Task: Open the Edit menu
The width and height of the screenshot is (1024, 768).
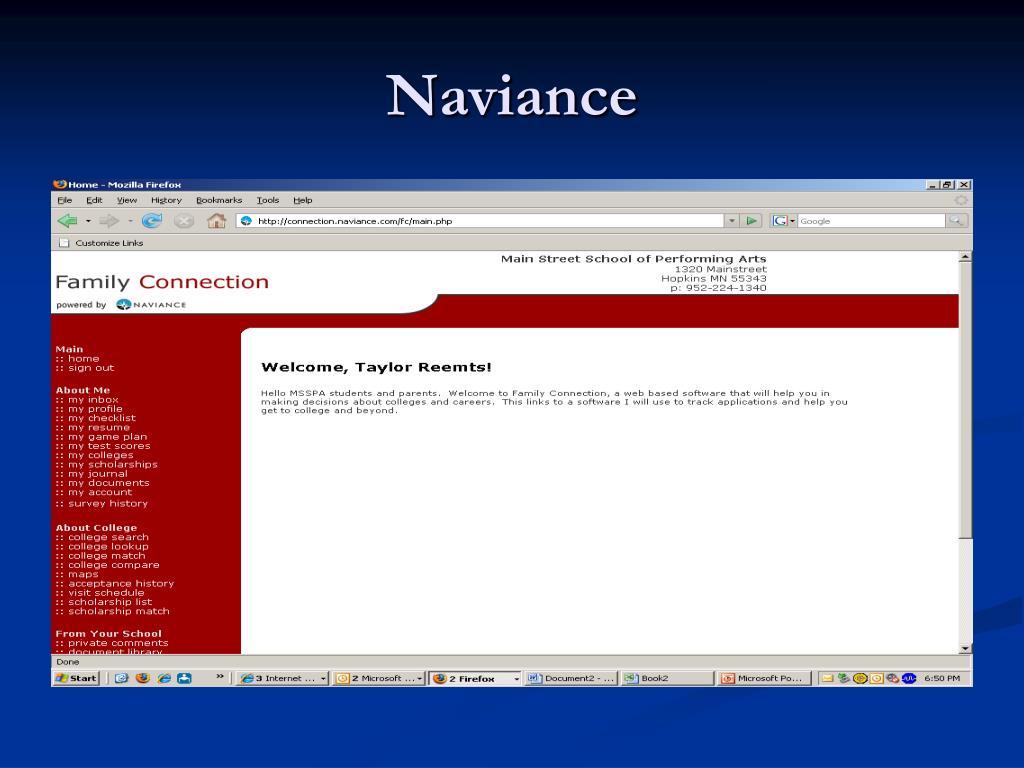Action: (94, 200)
